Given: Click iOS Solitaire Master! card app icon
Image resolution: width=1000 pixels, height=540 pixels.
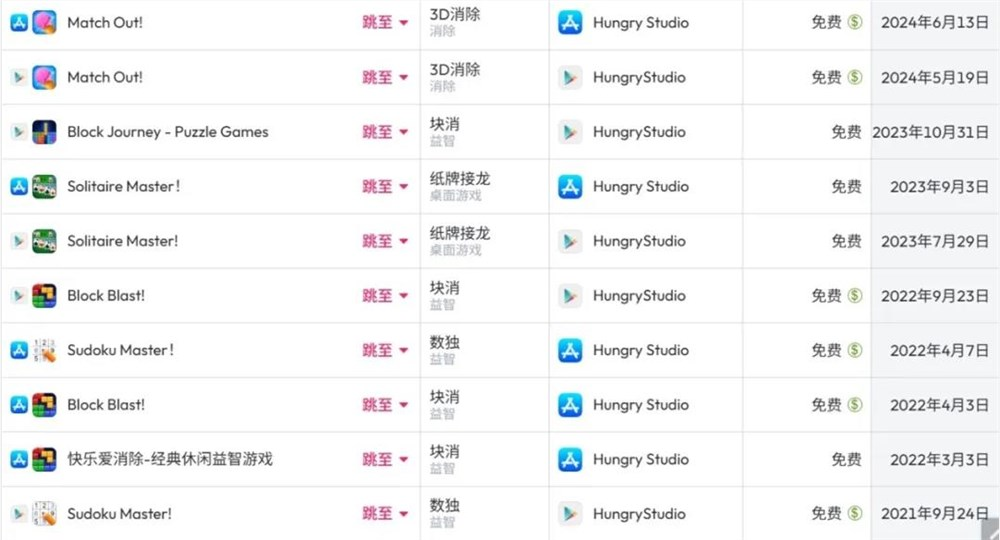Looking at the screenshot, I should pyautogui.click(x=44, y=187).
